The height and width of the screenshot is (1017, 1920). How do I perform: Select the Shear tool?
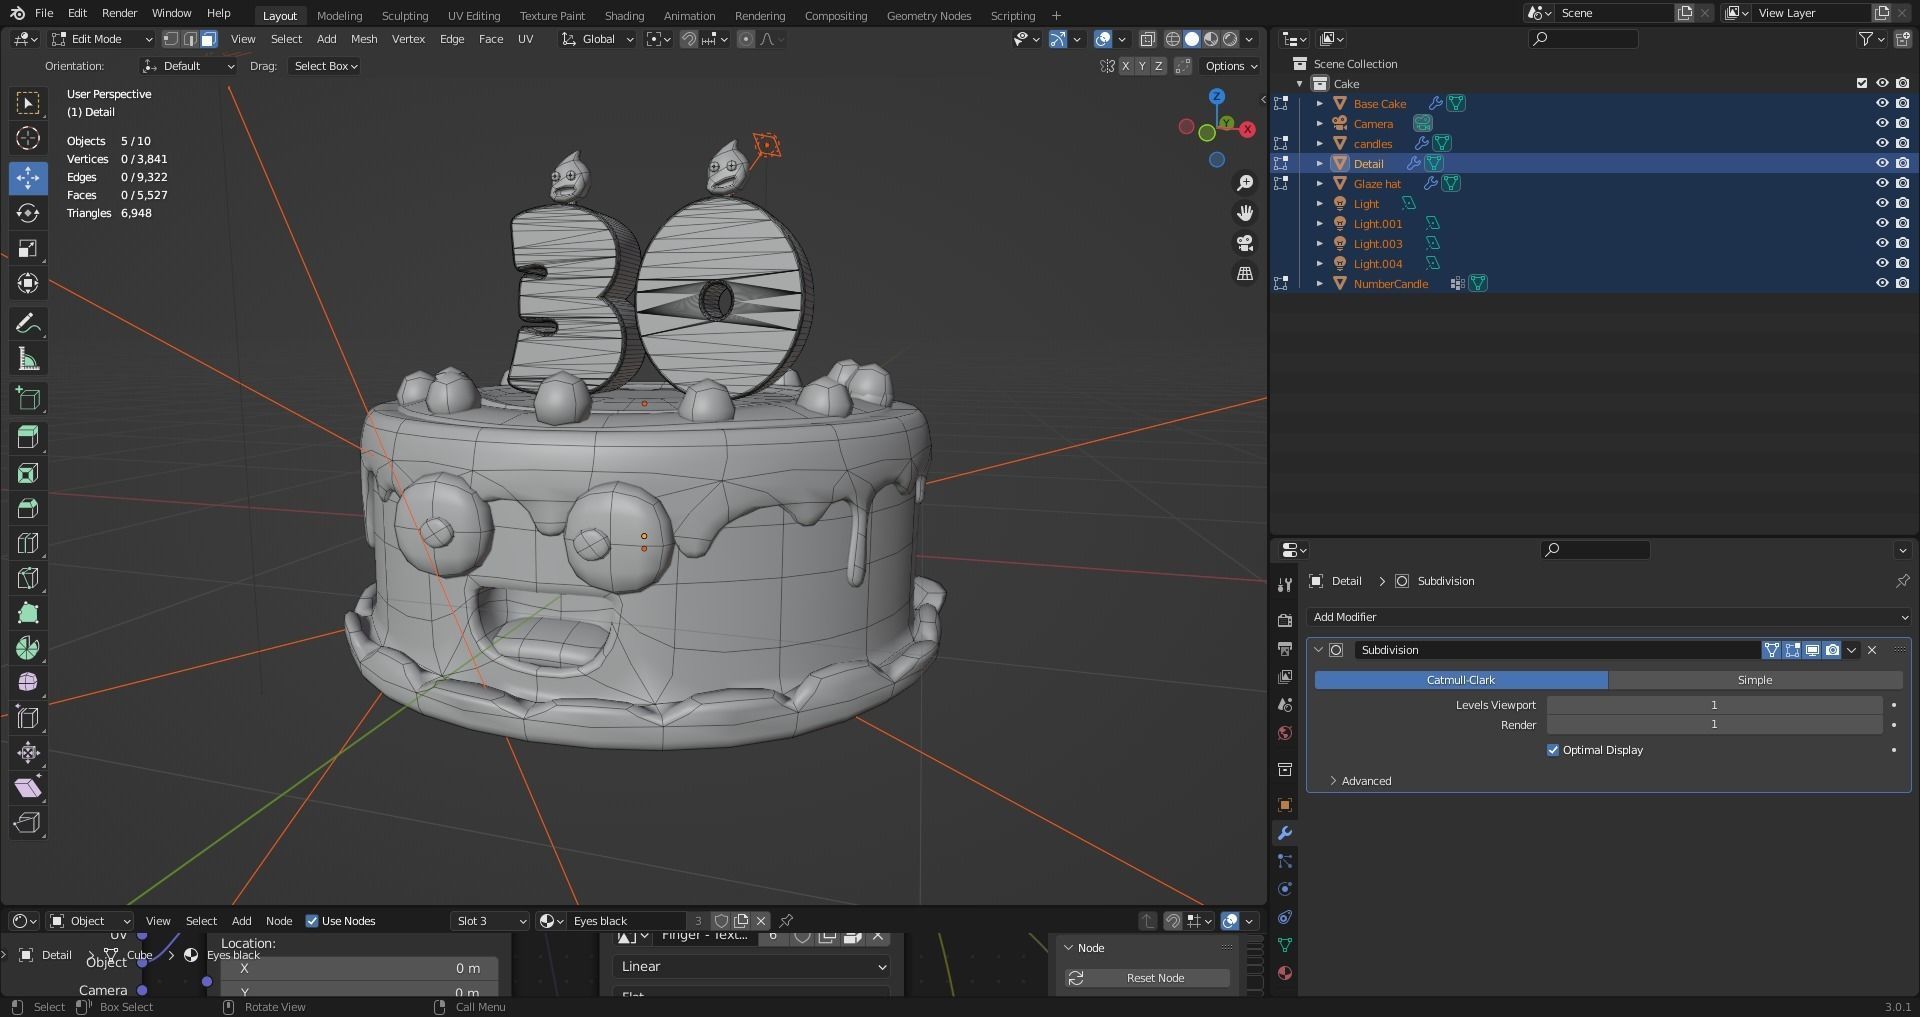tap(28, 788)
